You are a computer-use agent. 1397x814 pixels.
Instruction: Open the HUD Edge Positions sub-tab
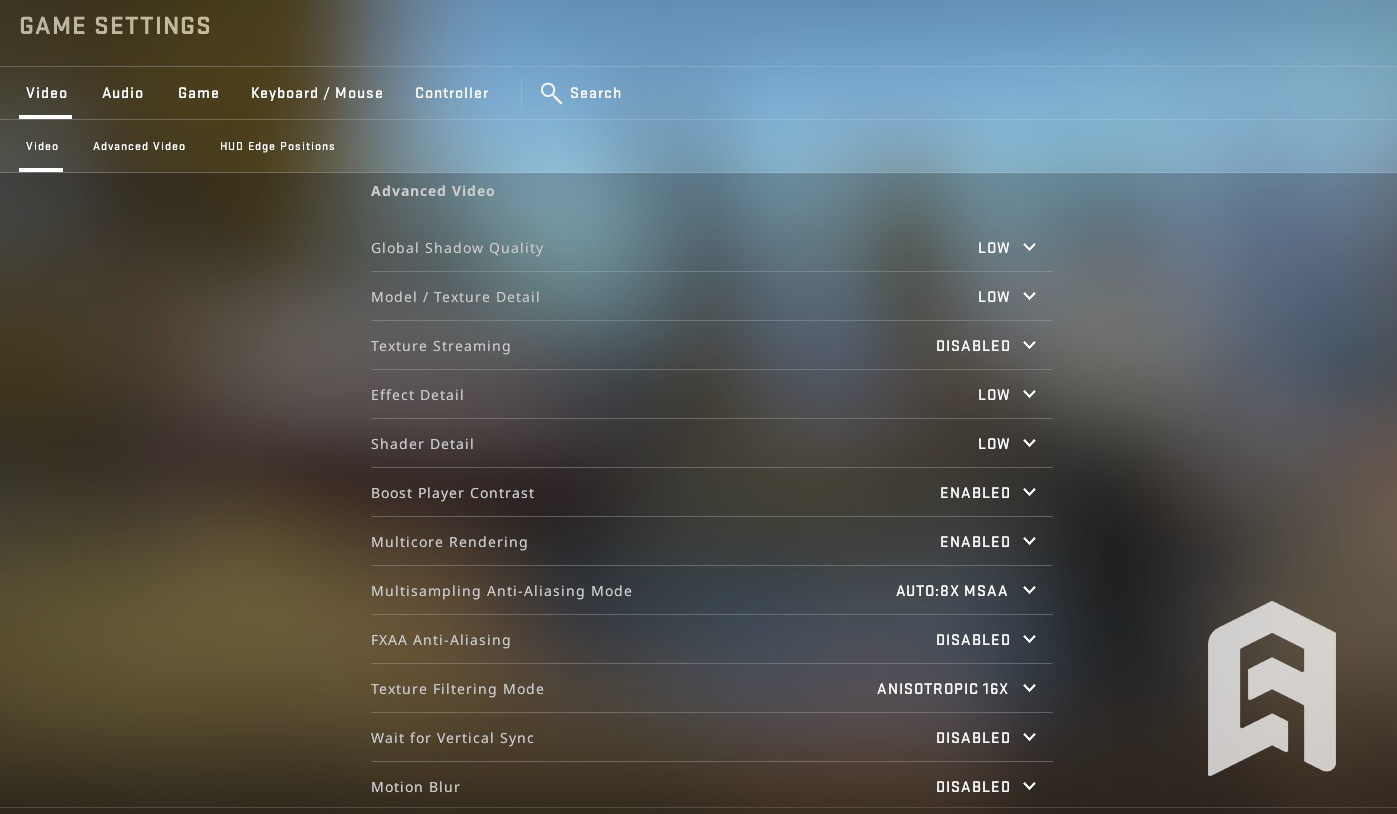point(277,146)
